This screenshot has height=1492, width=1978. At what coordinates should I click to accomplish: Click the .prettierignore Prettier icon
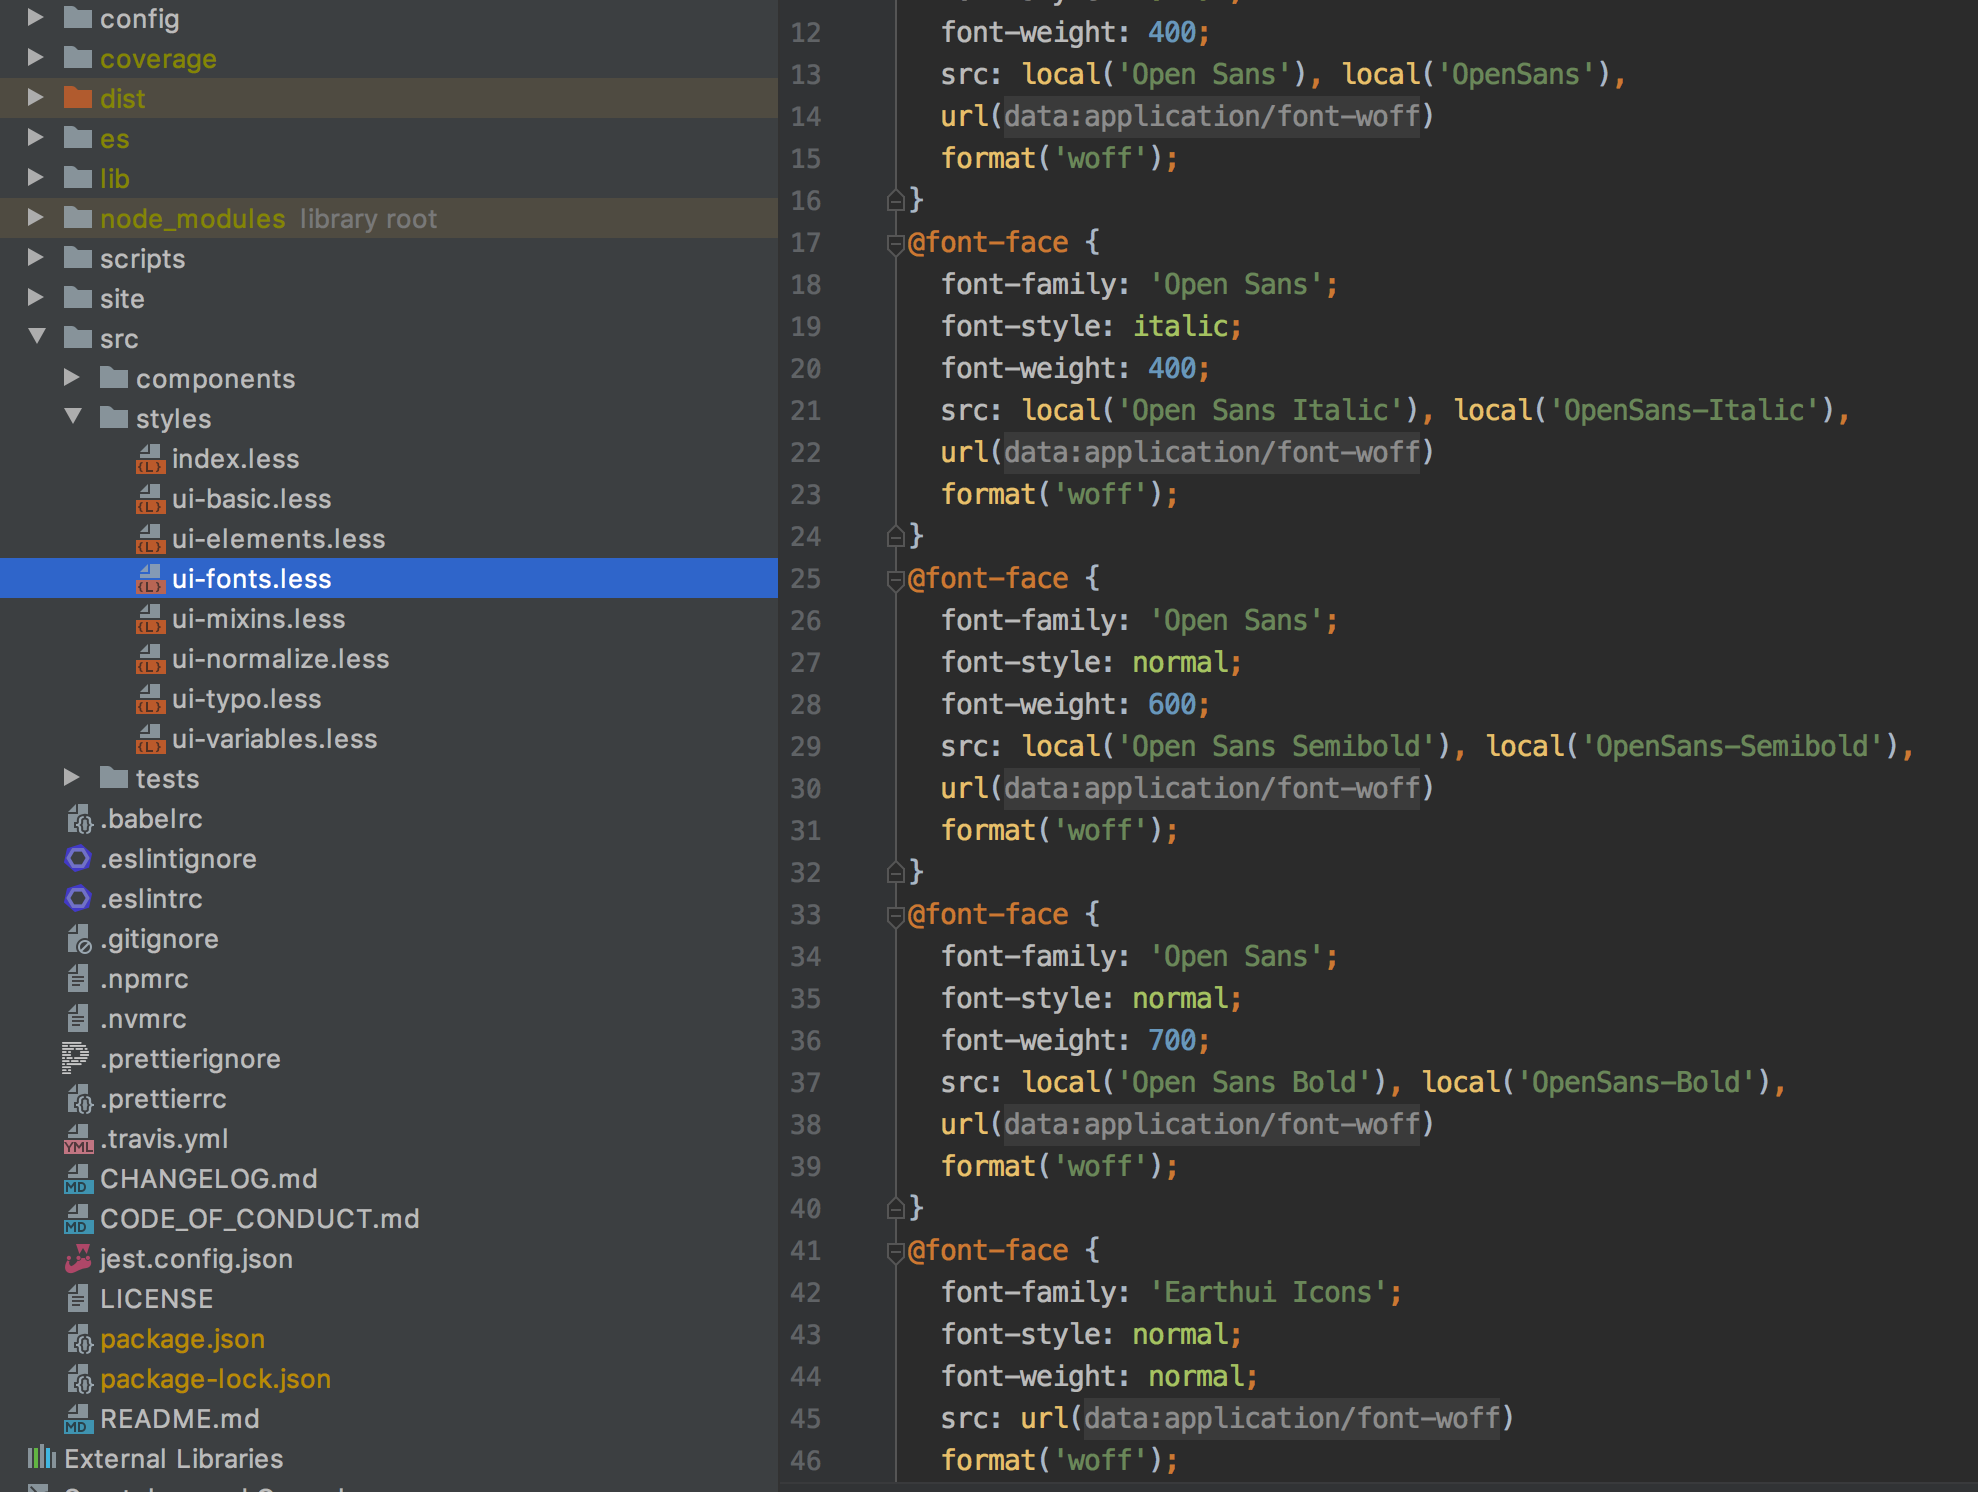click(75, 1058)
